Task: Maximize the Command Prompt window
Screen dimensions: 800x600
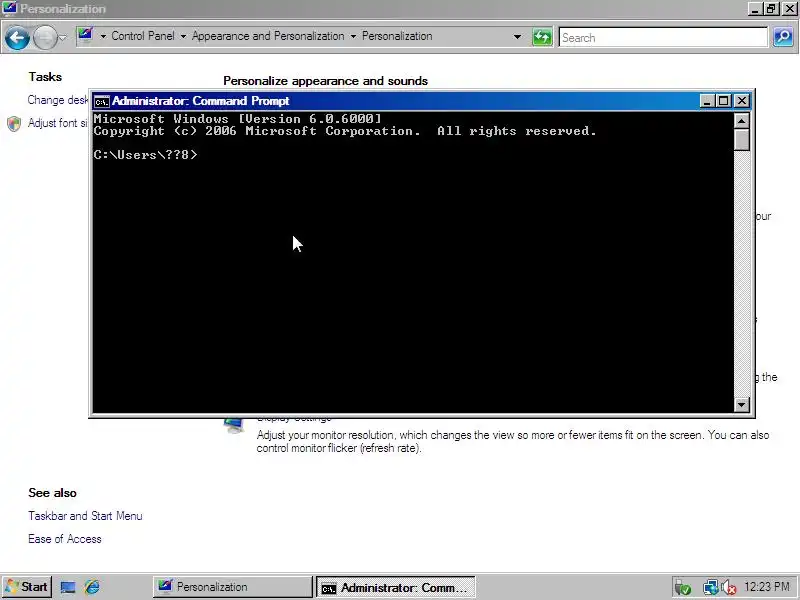Action: point(723,101)
